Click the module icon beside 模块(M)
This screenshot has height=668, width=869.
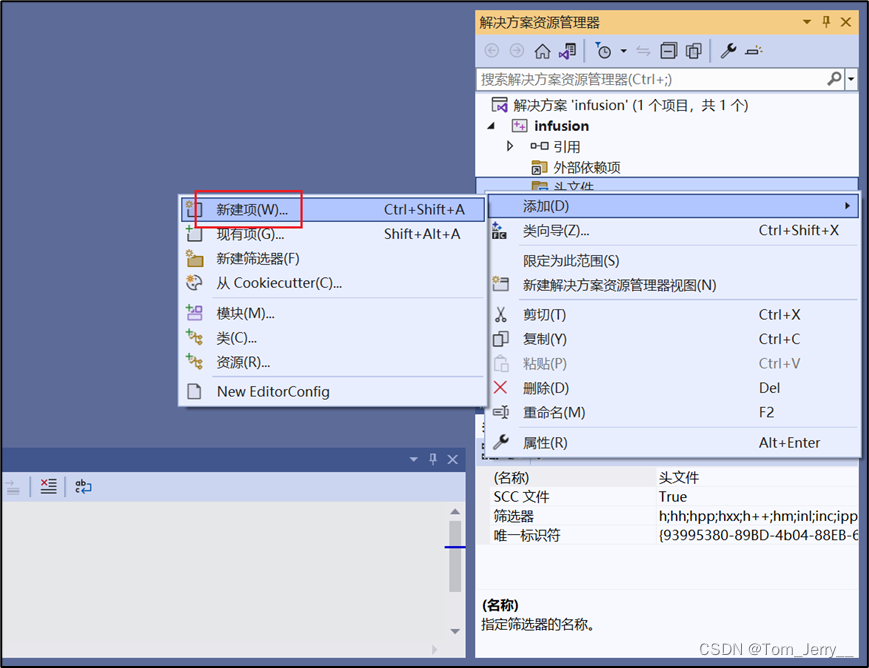(194, 313)
